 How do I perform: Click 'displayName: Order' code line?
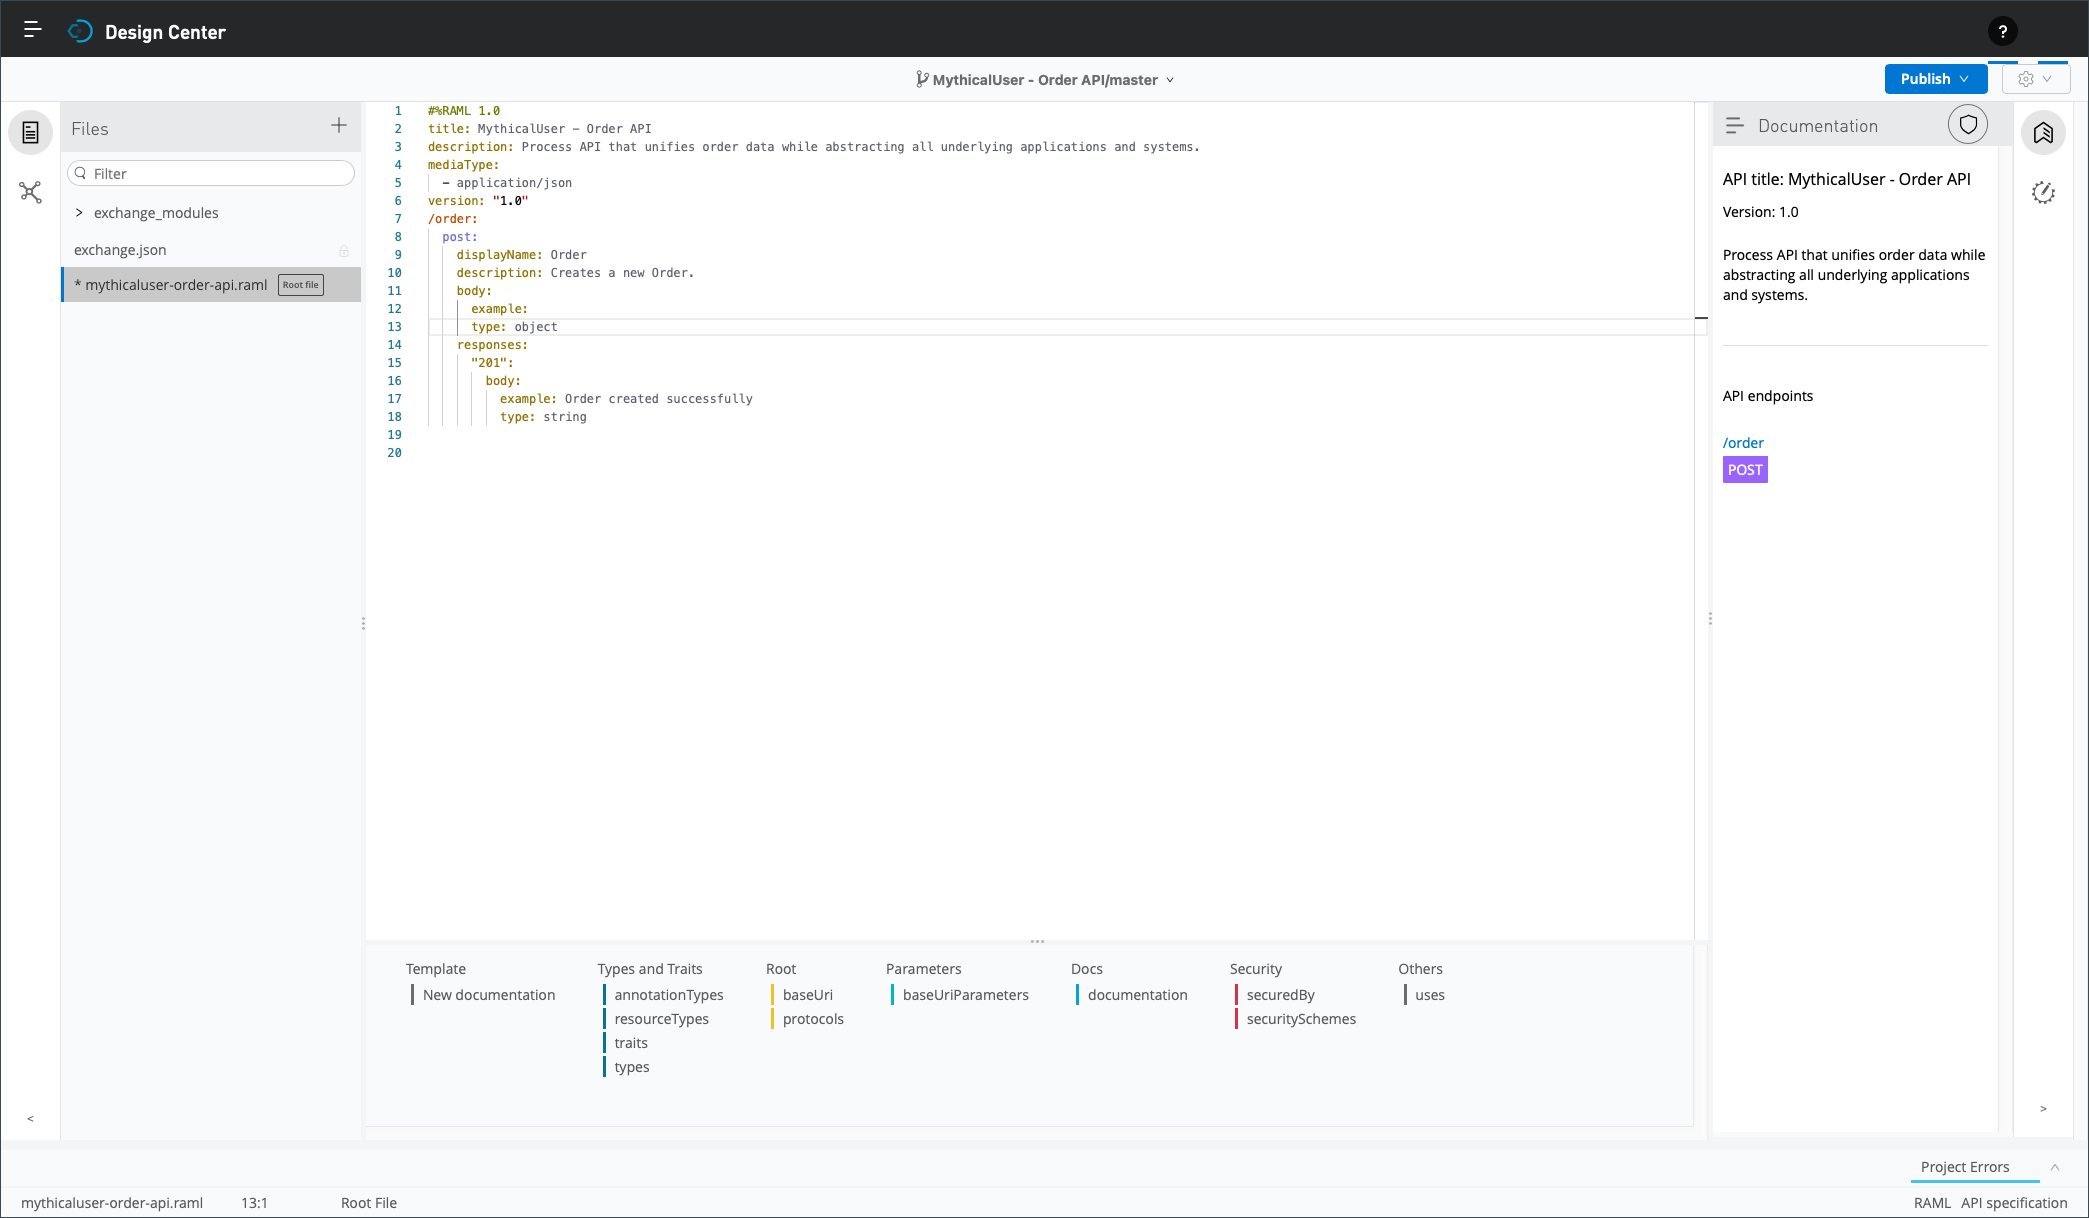point(522,255)
